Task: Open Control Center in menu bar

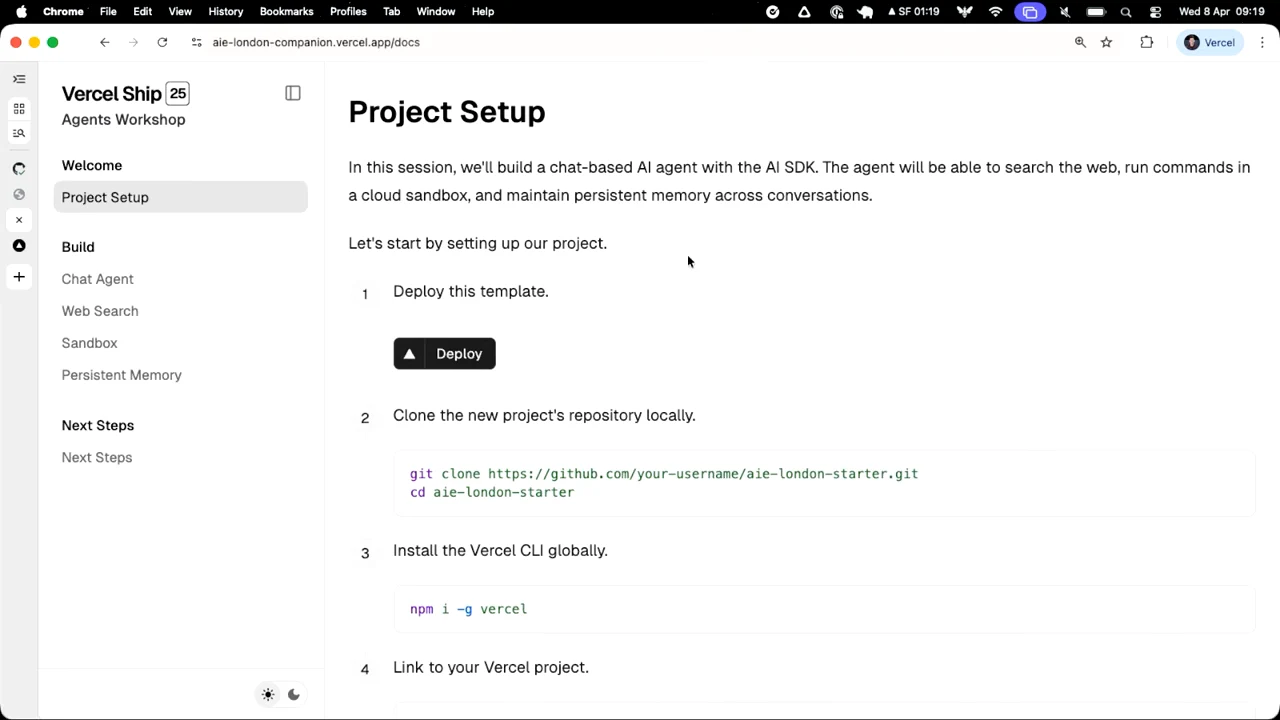Action: pyautogui.click(x=1156, y=12)
